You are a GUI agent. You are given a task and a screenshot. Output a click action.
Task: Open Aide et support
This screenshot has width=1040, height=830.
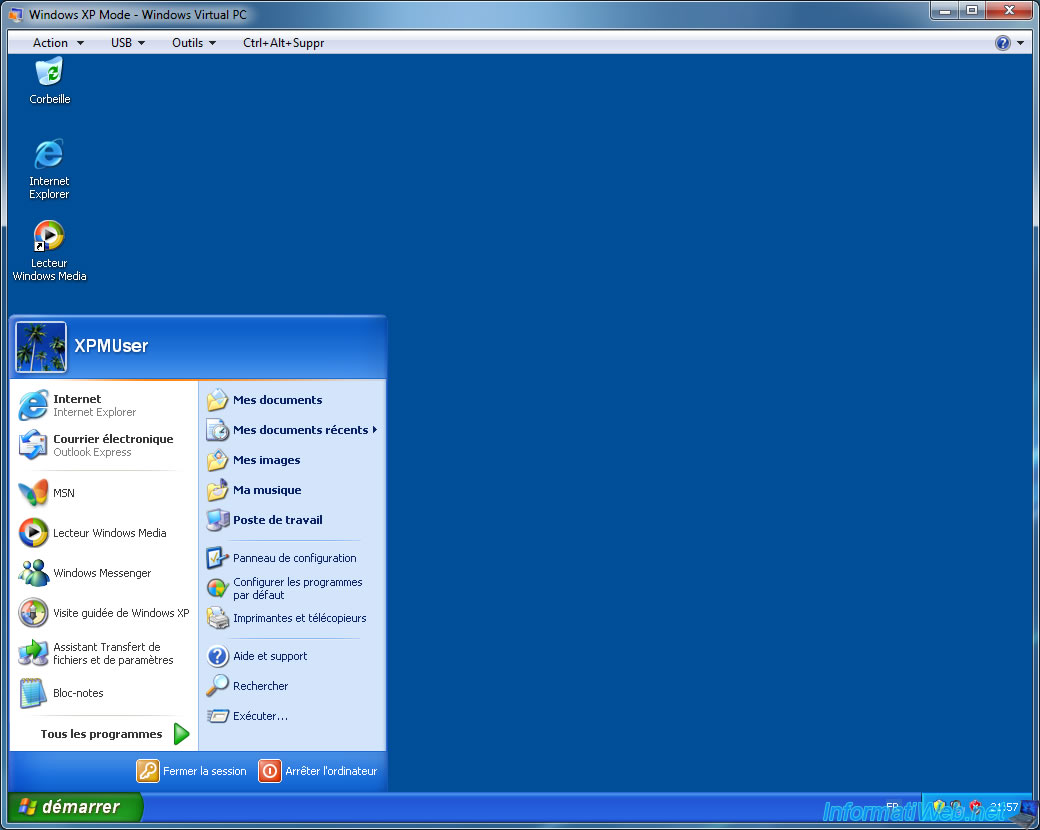(292, 656)
